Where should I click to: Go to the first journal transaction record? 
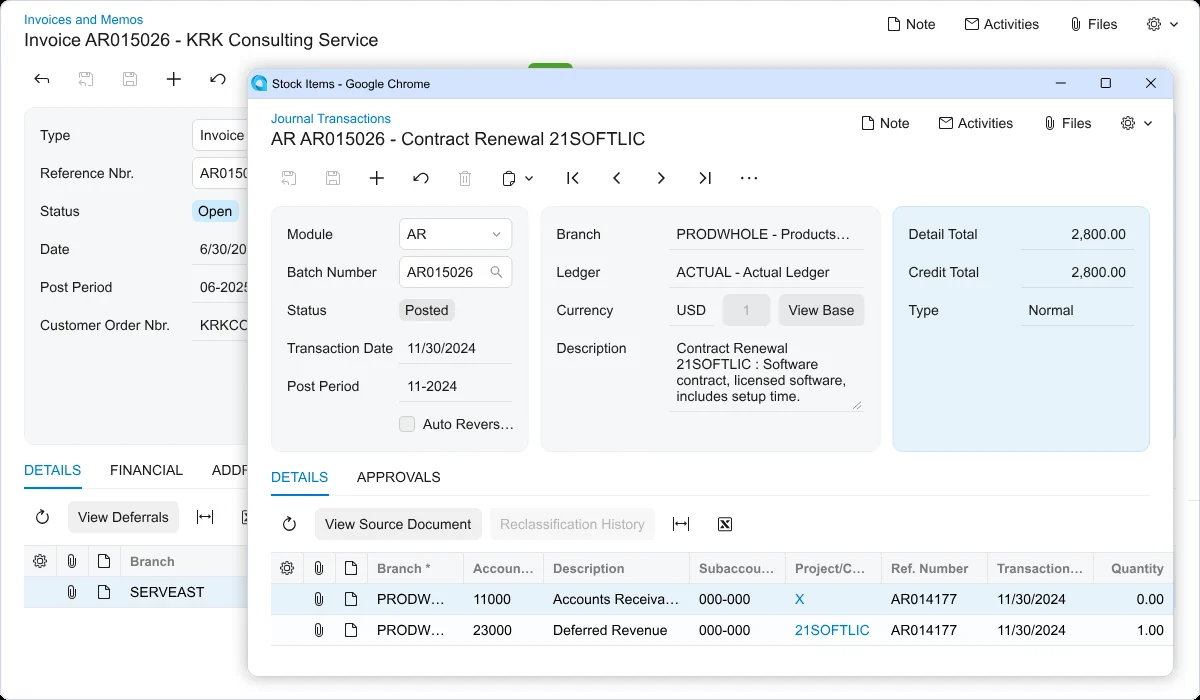click(x=573, y=178)
